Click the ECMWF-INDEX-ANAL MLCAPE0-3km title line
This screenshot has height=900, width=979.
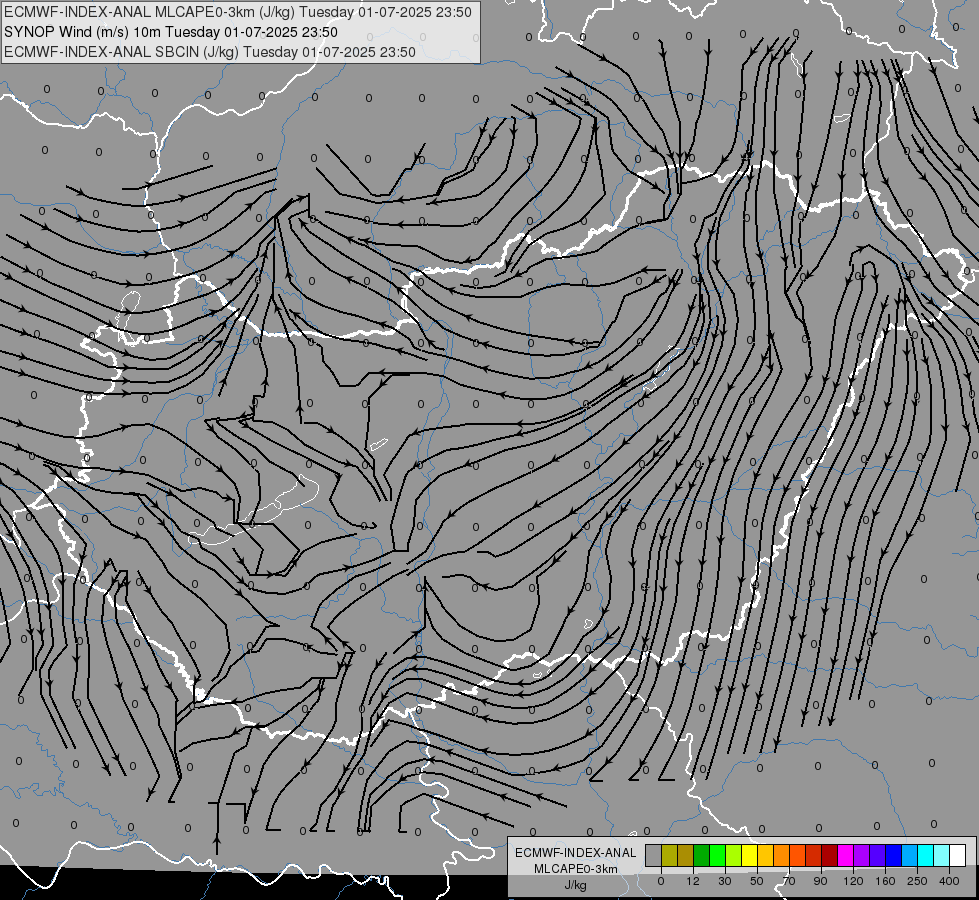tap(238, 12)
